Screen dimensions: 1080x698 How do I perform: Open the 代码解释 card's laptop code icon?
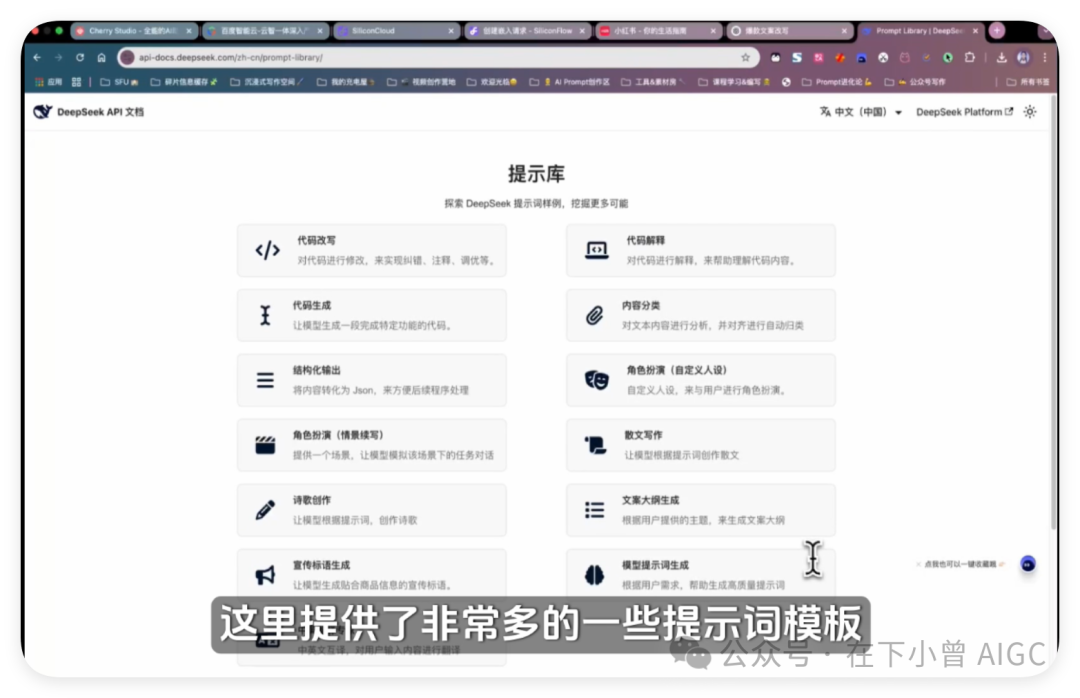[596, 250]
